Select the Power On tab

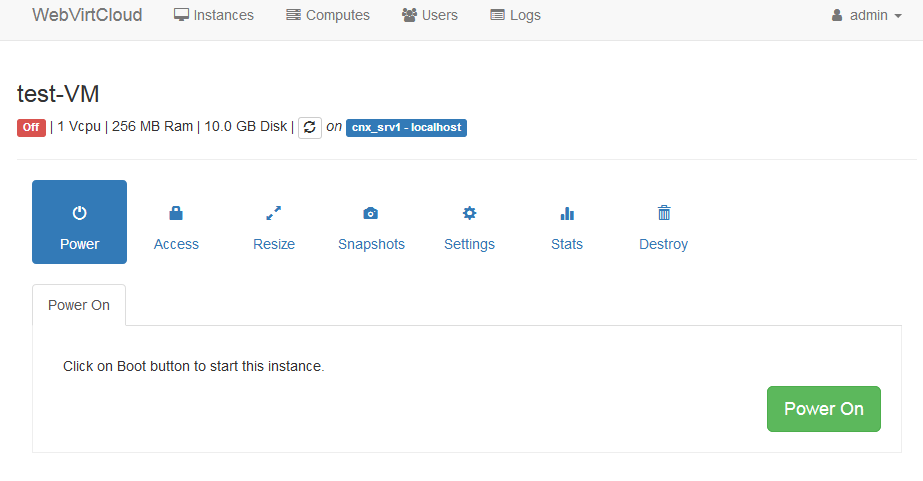[79, 305]
